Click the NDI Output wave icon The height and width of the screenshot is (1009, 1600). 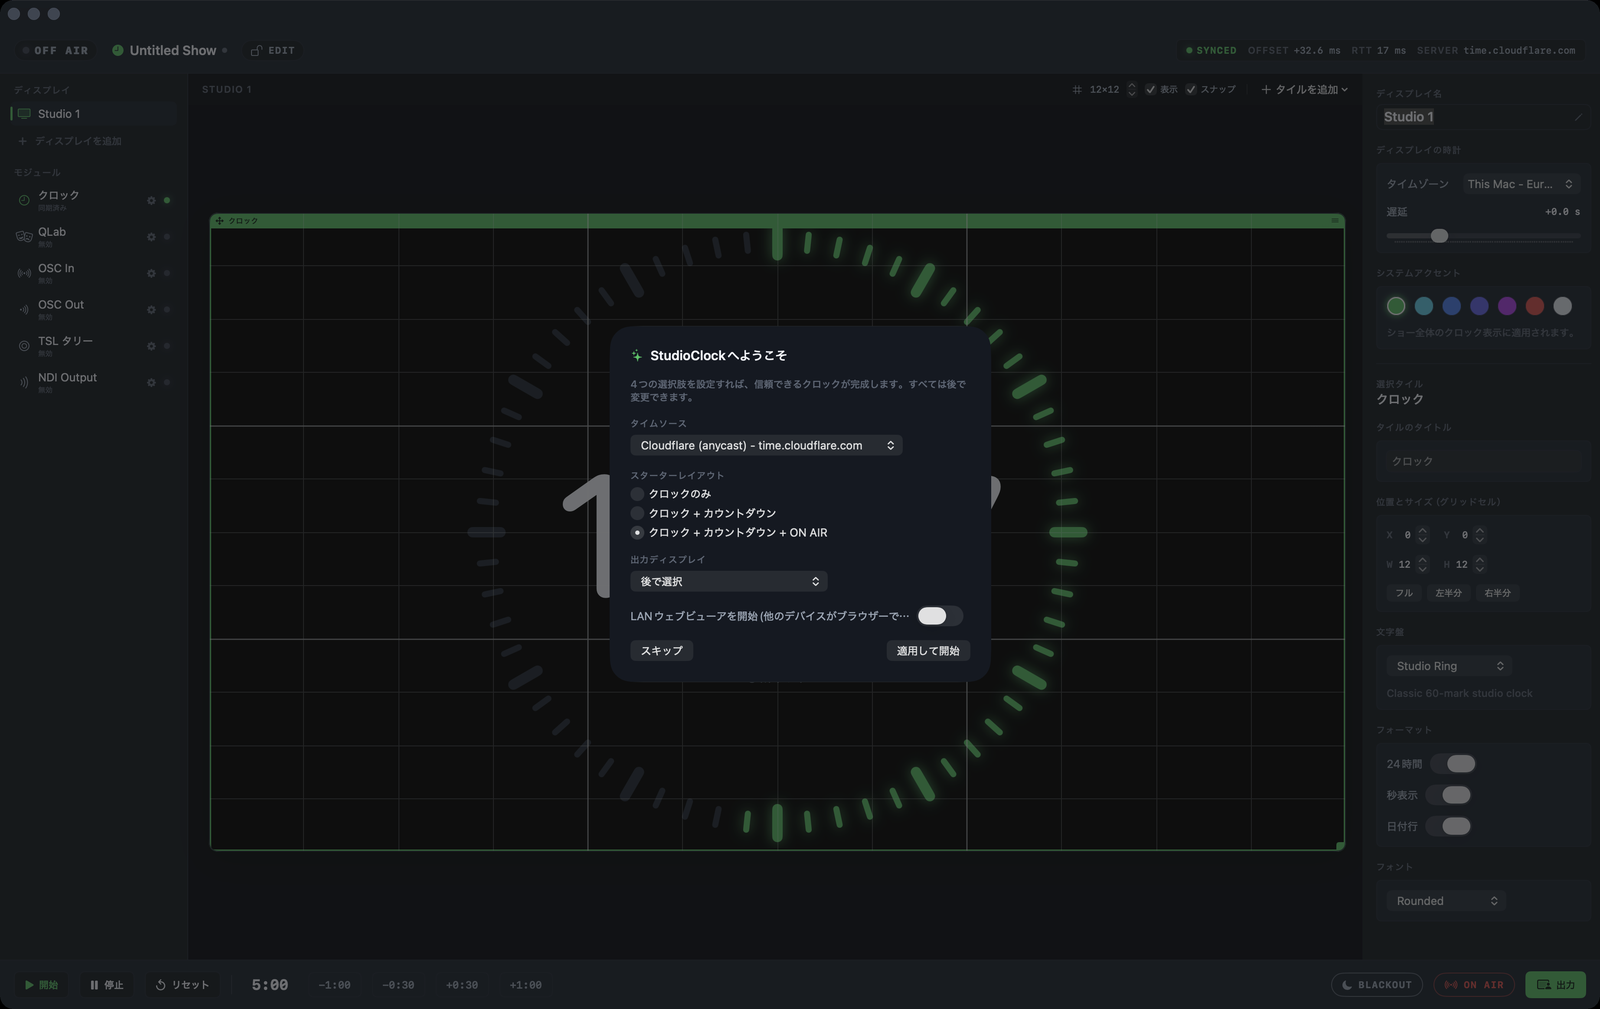[x=24, y=382]
